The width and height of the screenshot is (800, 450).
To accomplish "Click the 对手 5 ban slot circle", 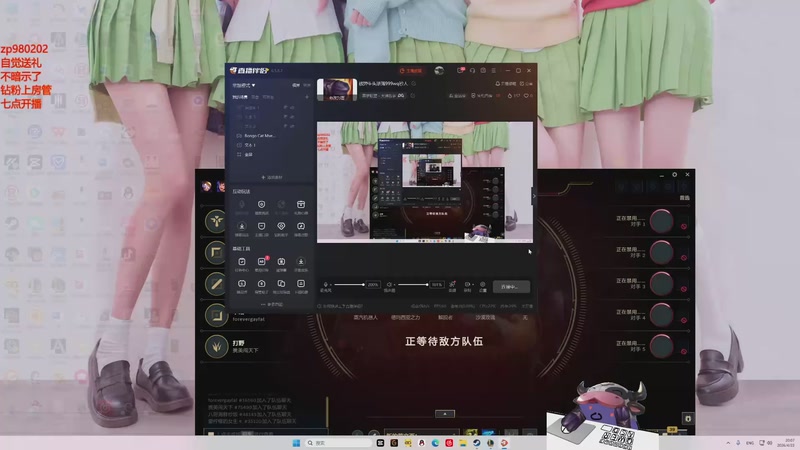I will click(x=662, y=346).
